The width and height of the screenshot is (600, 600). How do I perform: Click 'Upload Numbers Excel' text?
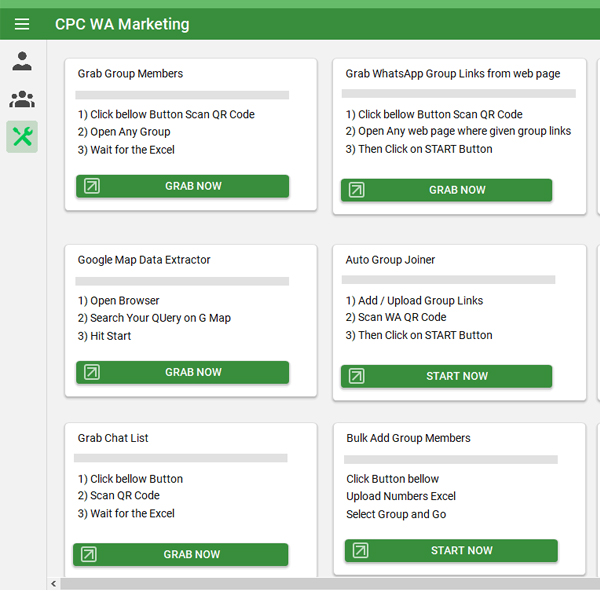click(x=401, y=496)
